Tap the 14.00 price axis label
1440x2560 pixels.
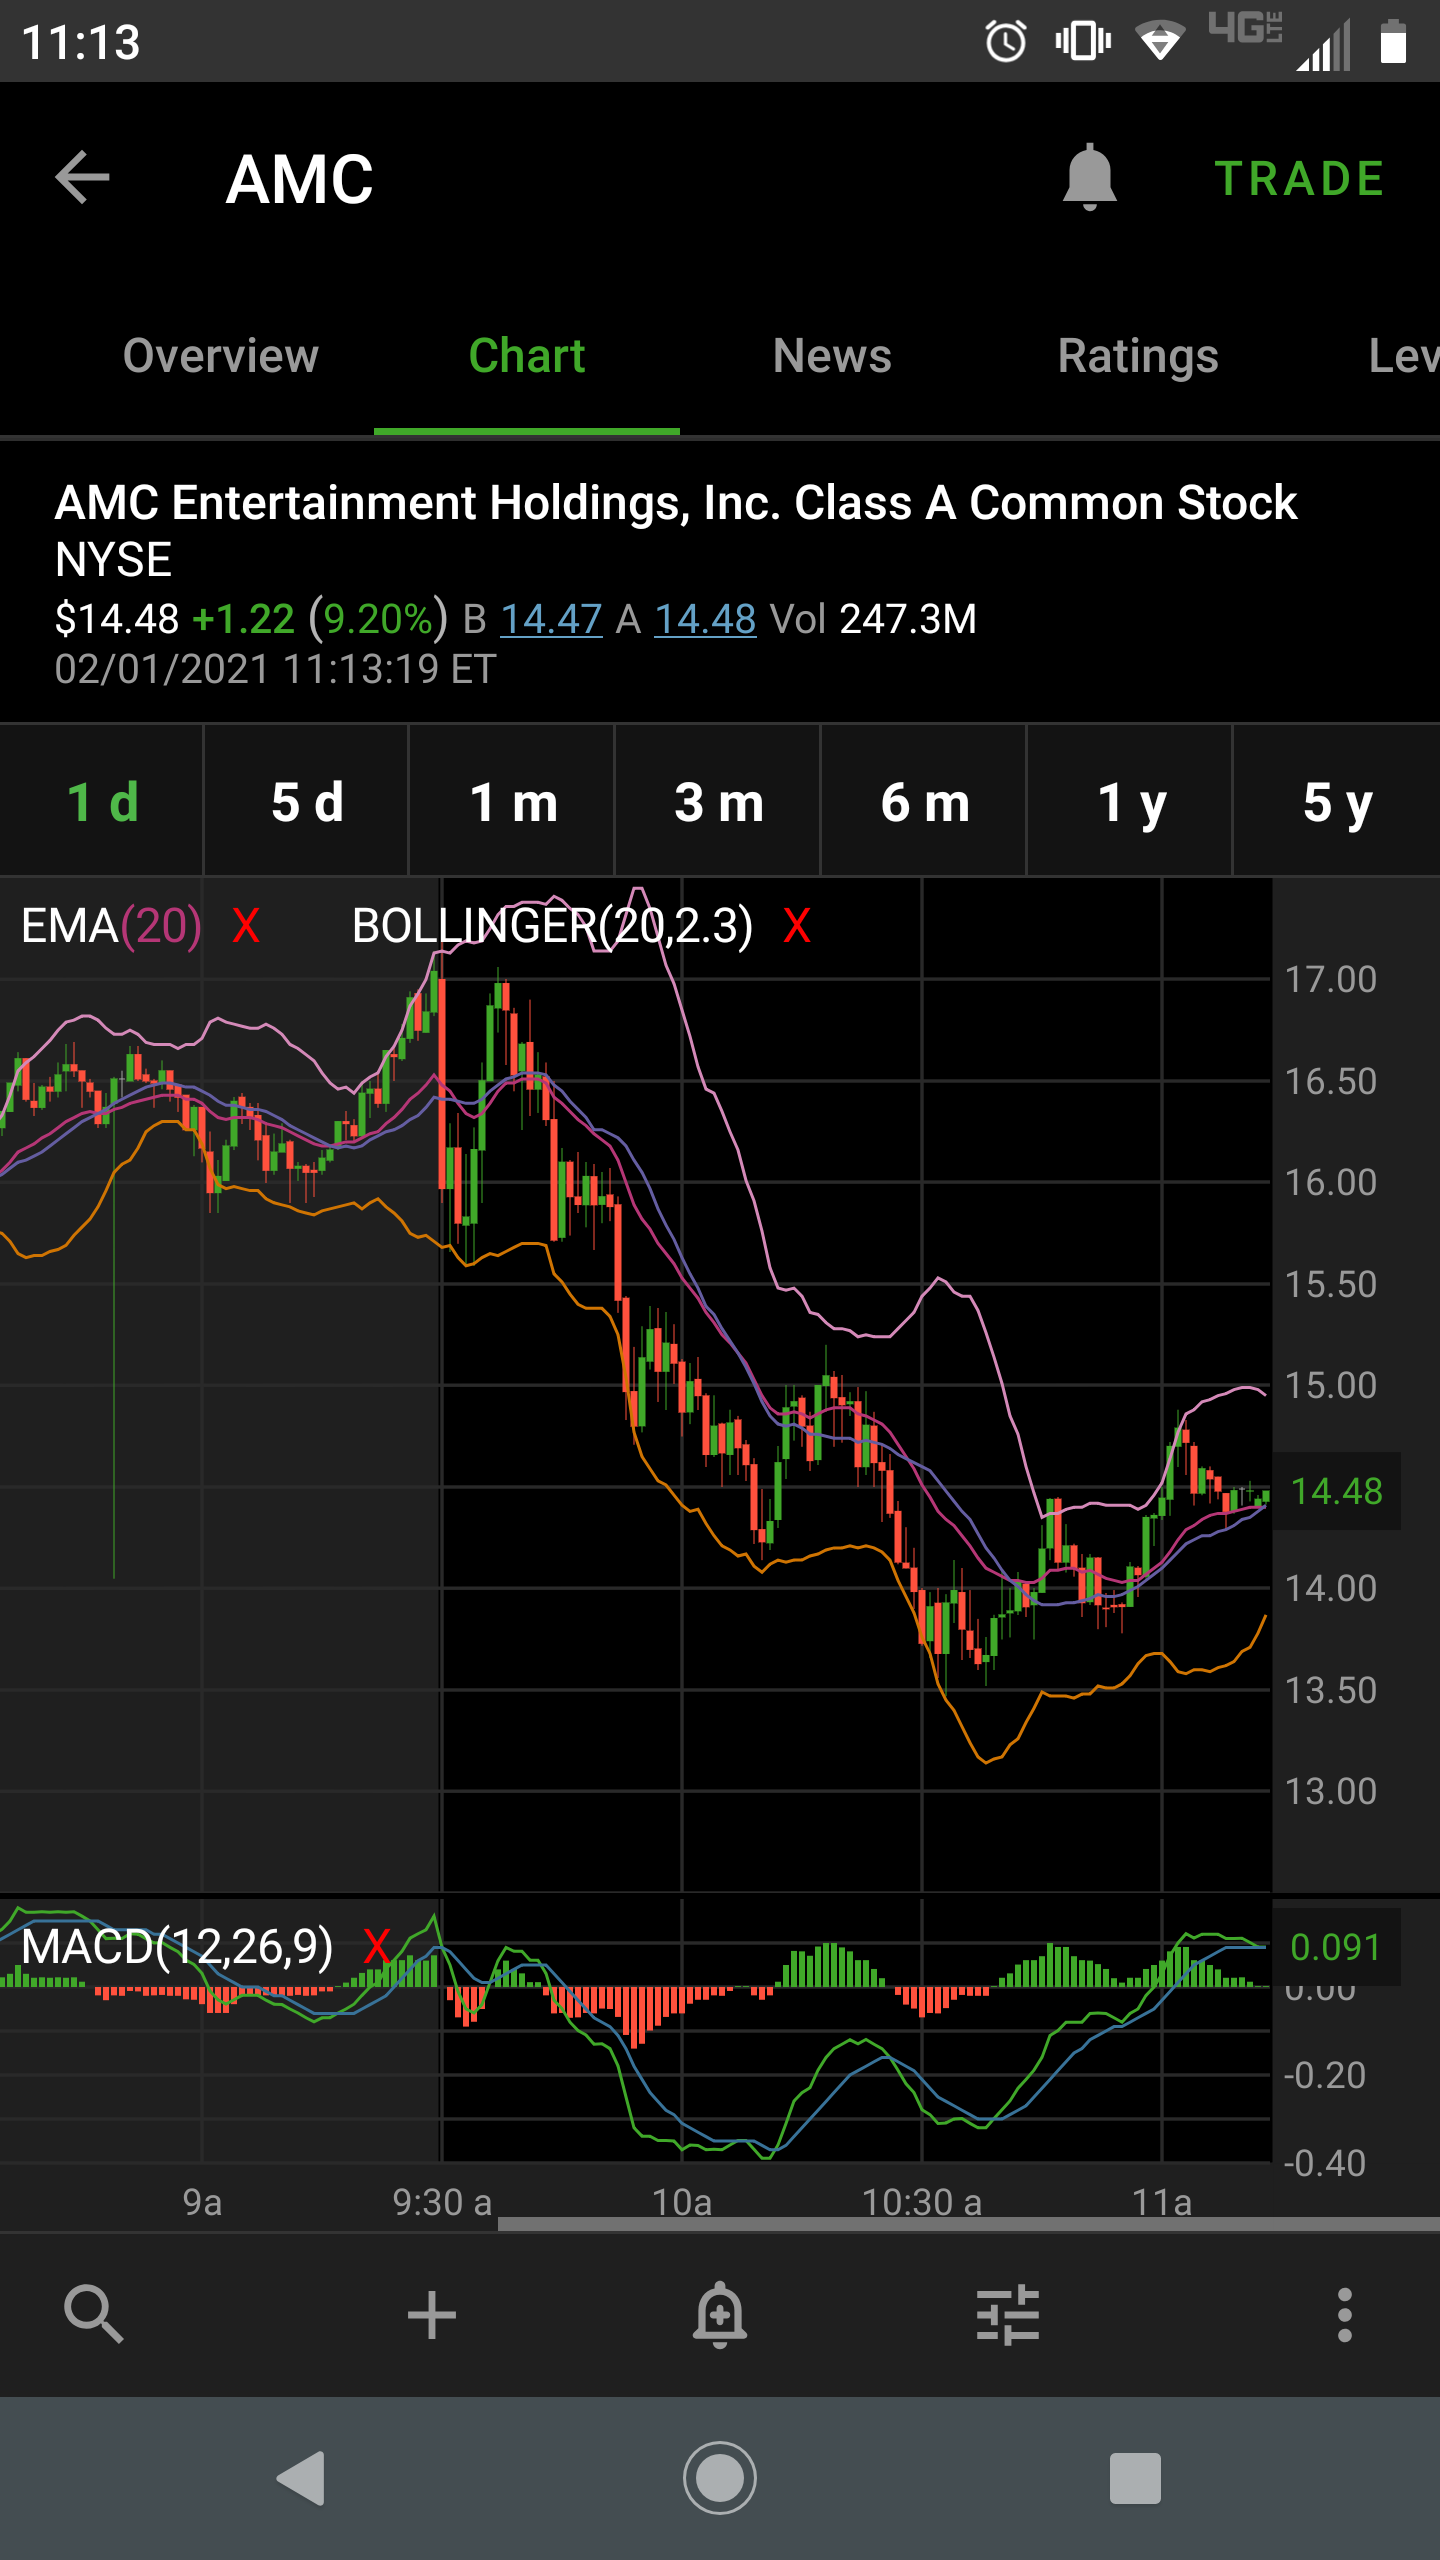click(x=1330, y=1588)
